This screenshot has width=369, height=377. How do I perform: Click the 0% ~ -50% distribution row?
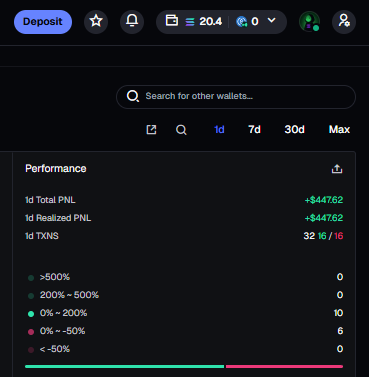coord(184,331)
